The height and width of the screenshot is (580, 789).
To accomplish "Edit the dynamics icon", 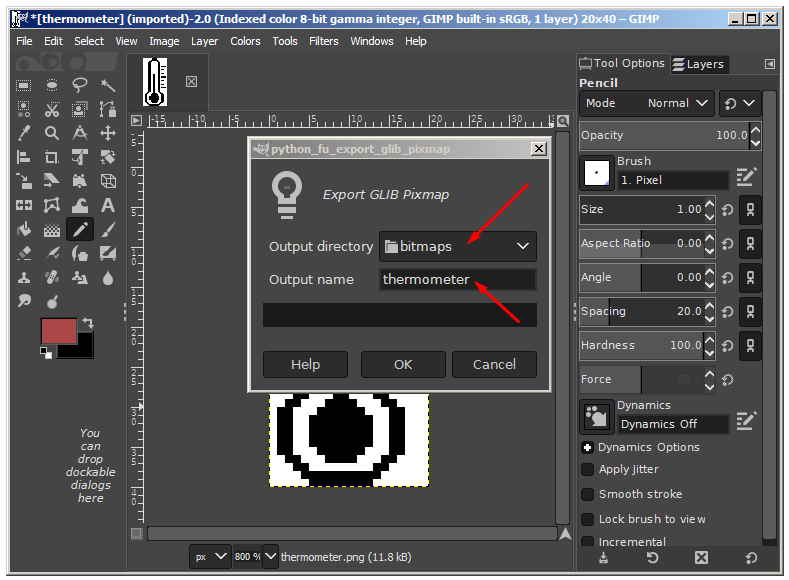I will click(746, 421).
